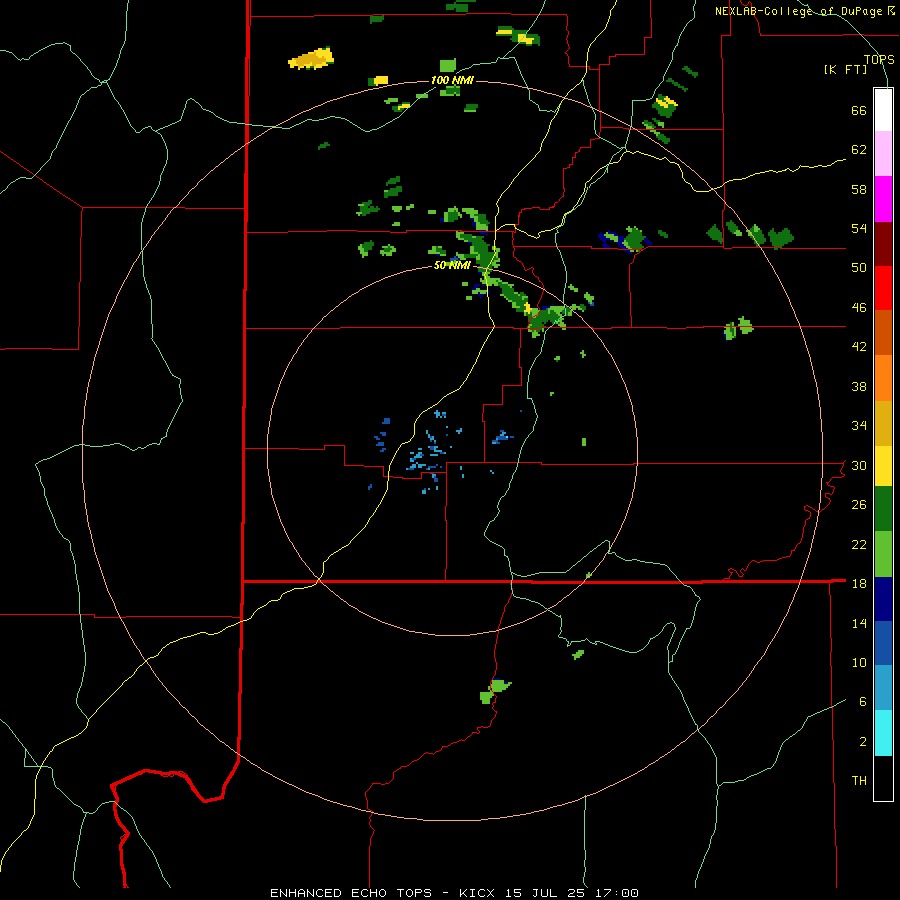900x900 pixels.
Task: Click the 42 legend value
Action: tap(859, 347)
